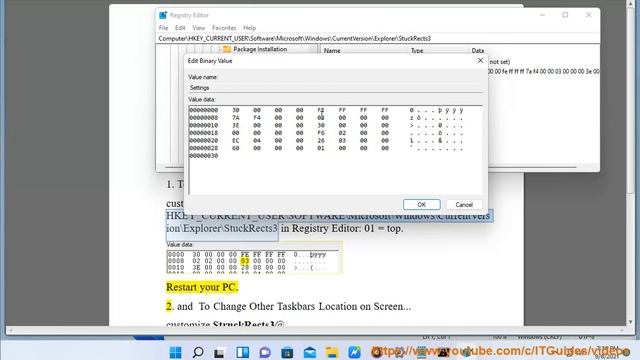This screenshot has height=360, width=640.
Task: Maximize the Registry Editor window
Action: pos(565,15)
